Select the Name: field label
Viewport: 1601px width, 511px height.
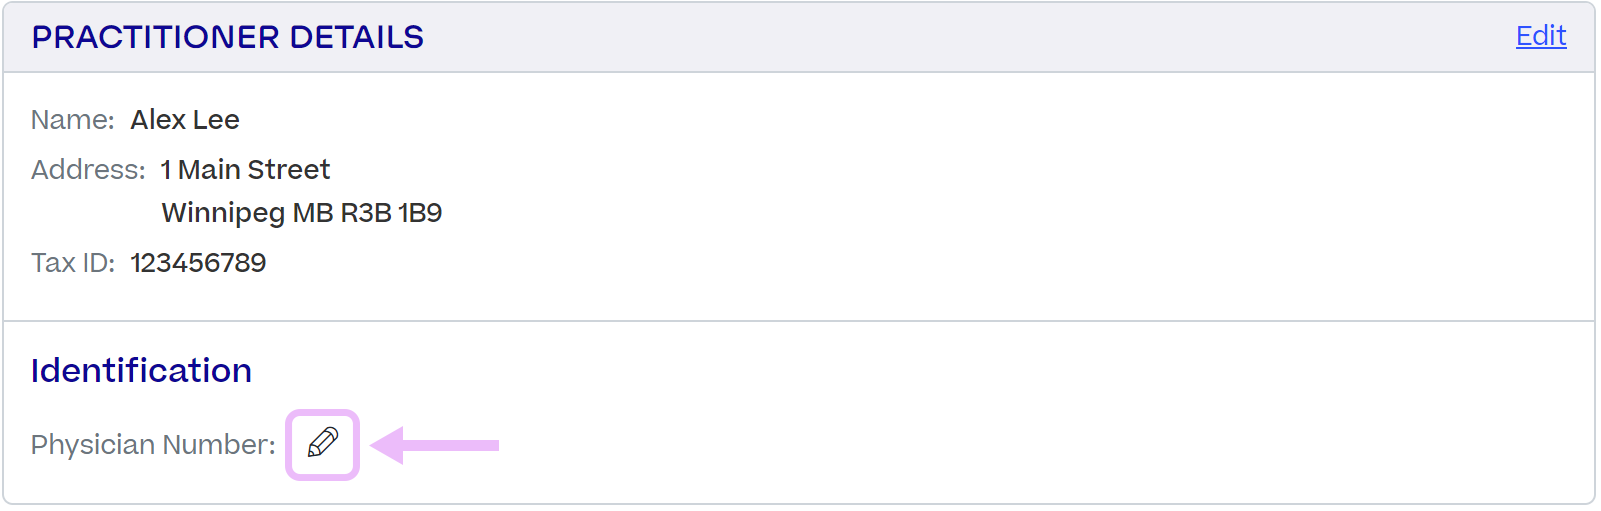point(73,120)
